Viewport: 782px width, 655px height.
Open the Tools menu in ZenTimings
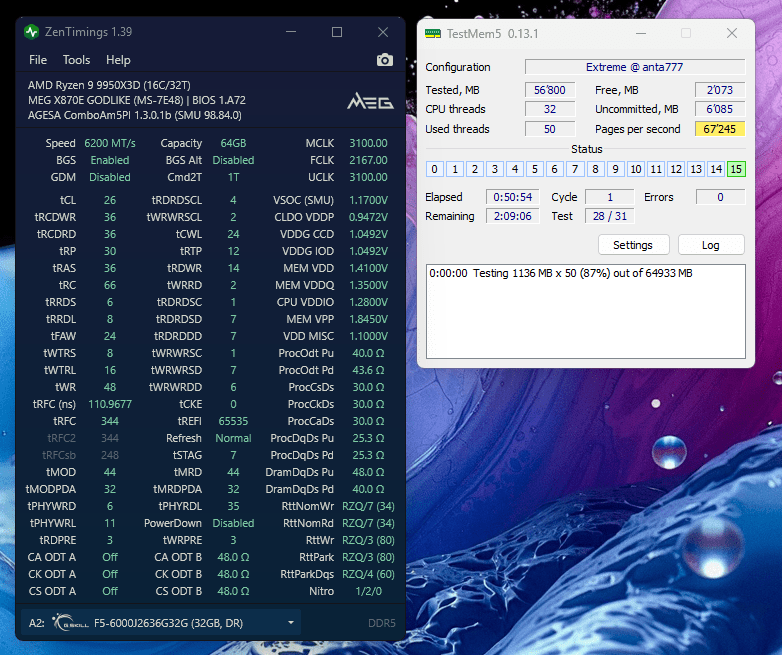coord(76,60)
